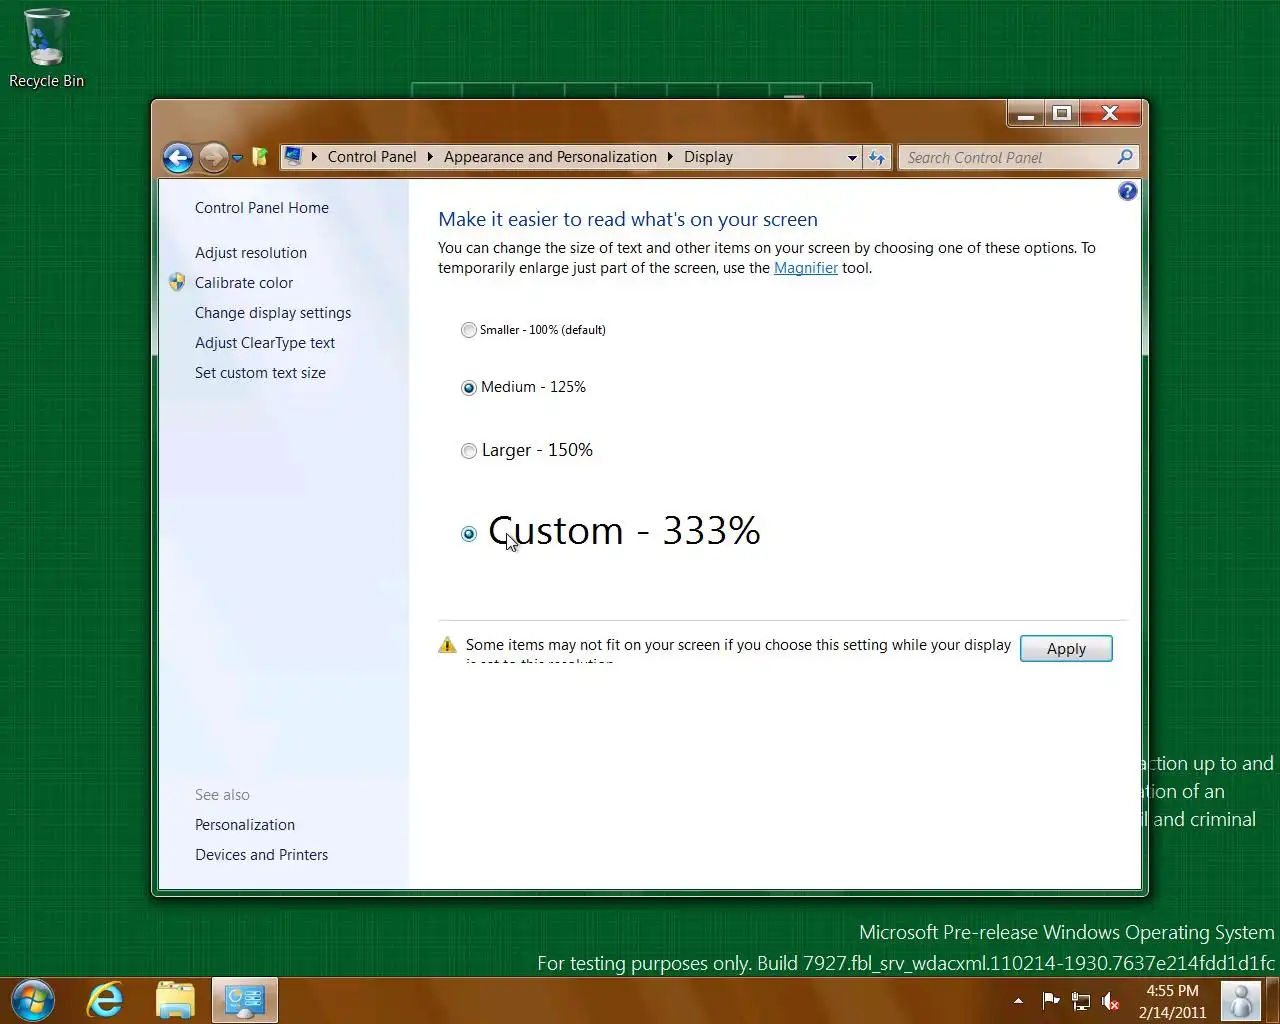Open Adjust resolution link
Viewport: 1280px width, 1024px height.
click(251, 253)
